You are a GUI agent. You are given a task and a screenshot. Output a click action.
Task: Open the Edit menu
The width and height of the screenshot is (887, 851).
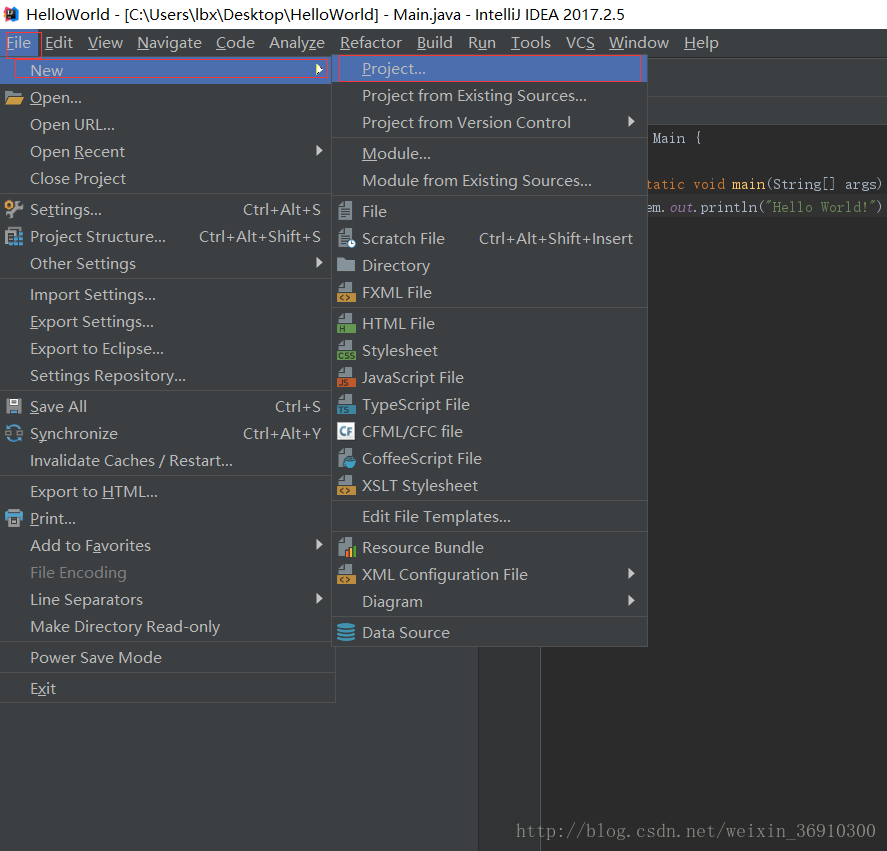[x=59, y=43]
